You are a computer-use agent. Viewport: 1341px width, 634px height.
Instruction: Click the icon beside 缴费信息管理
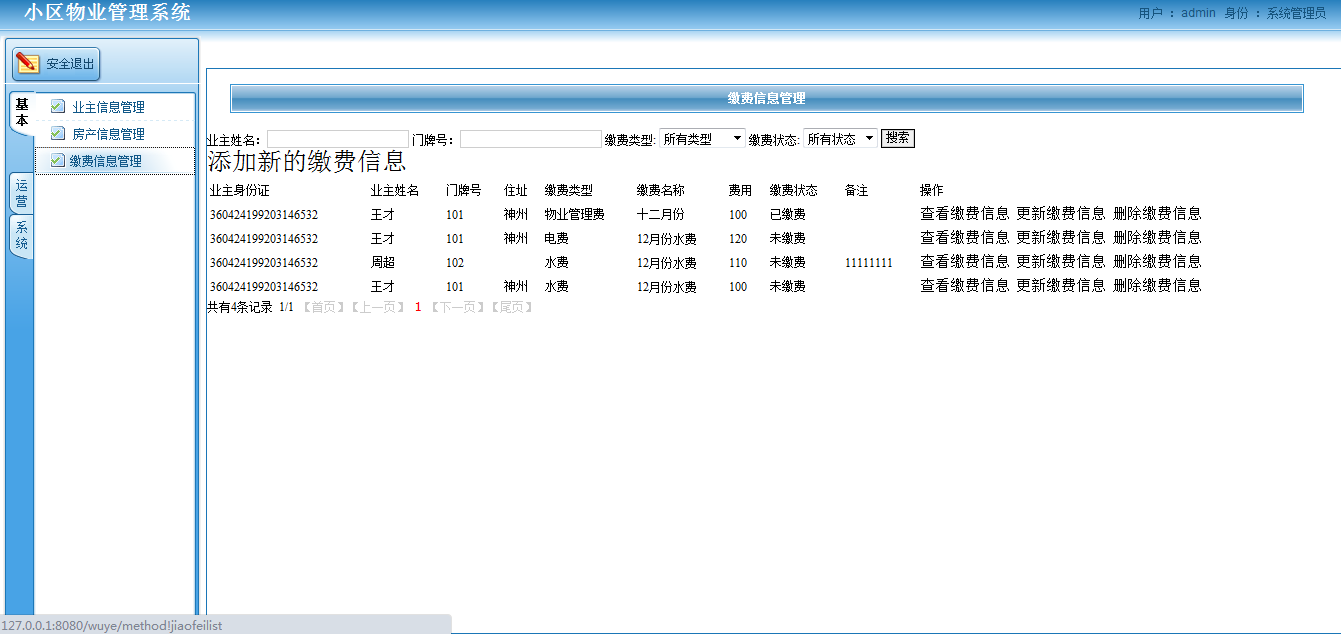point(58,160)
